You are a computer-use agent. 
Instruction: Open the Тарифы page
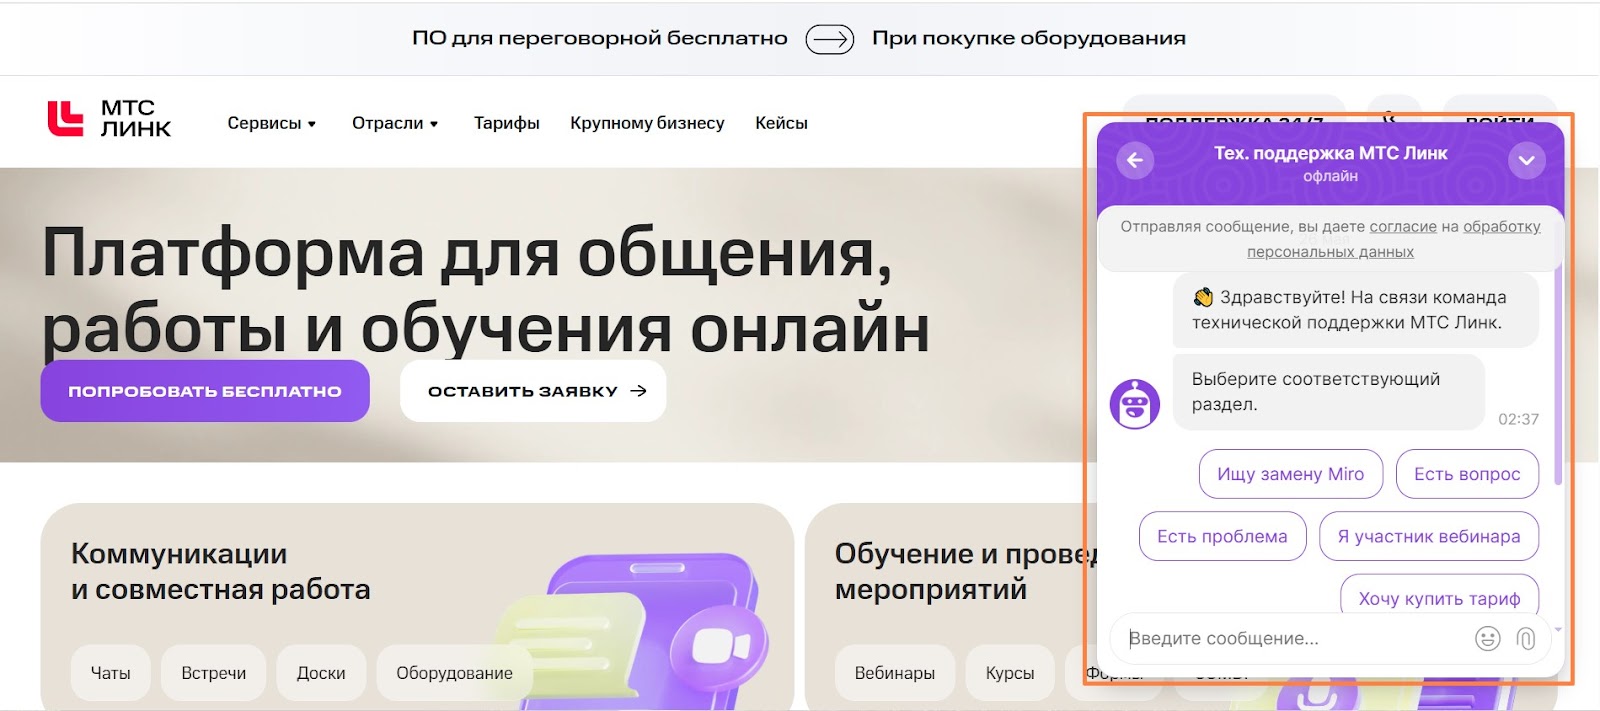[x=506, y=123]
